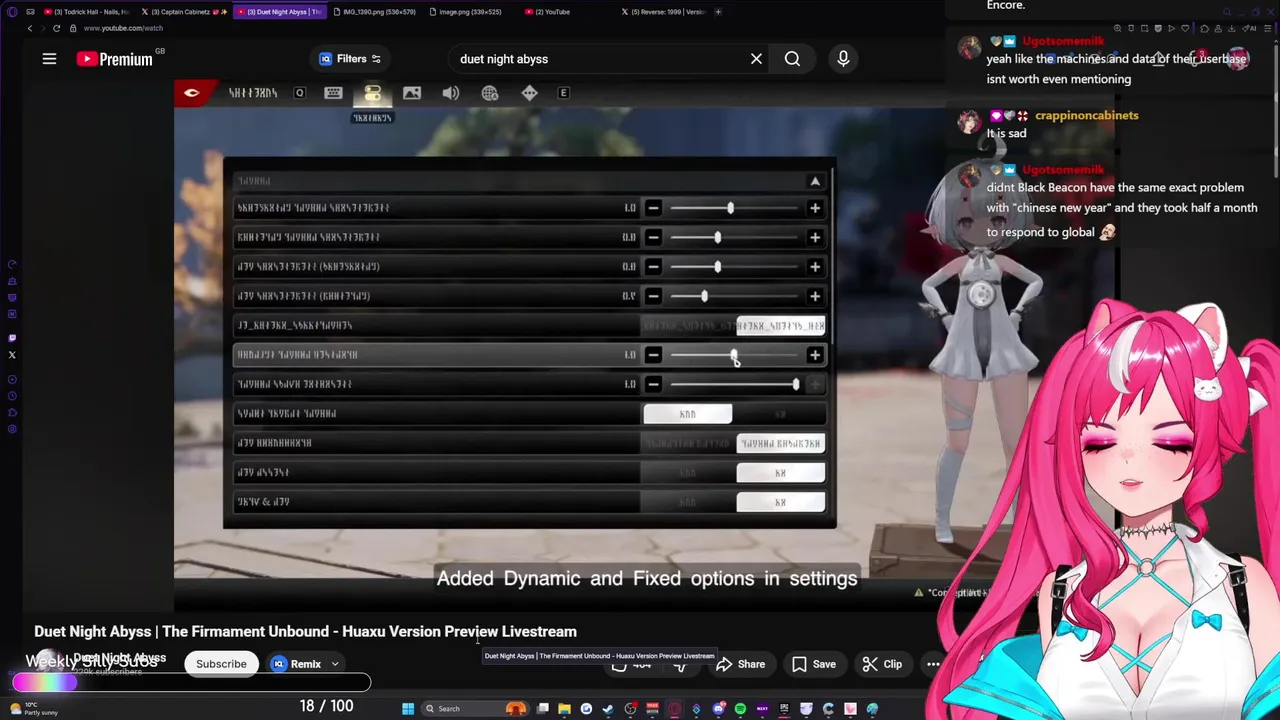Open the Filters button beside search

point(350,59)
